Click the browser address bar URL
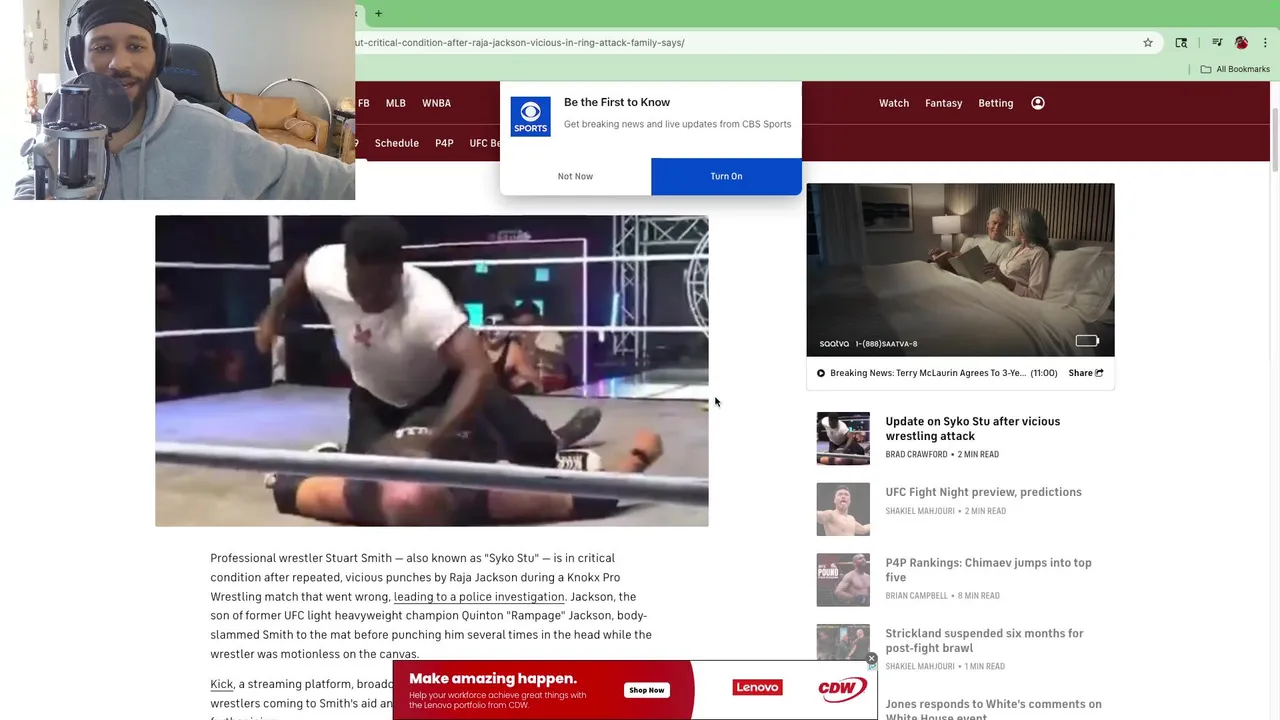This screenshot has width=1280, height=720. [520, 43]
